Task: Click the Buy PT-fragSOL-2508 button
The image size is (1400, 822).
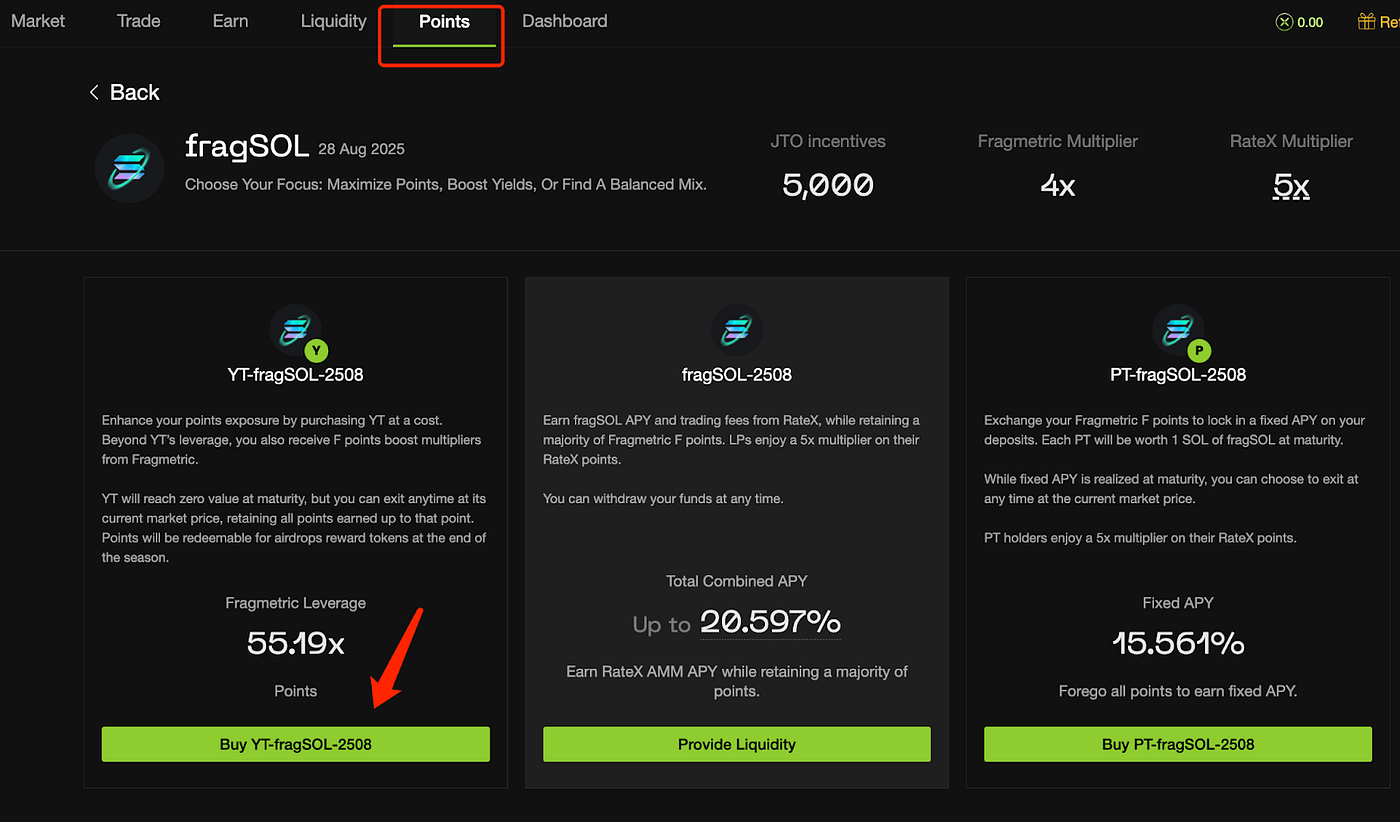Action: point(1178,744)
